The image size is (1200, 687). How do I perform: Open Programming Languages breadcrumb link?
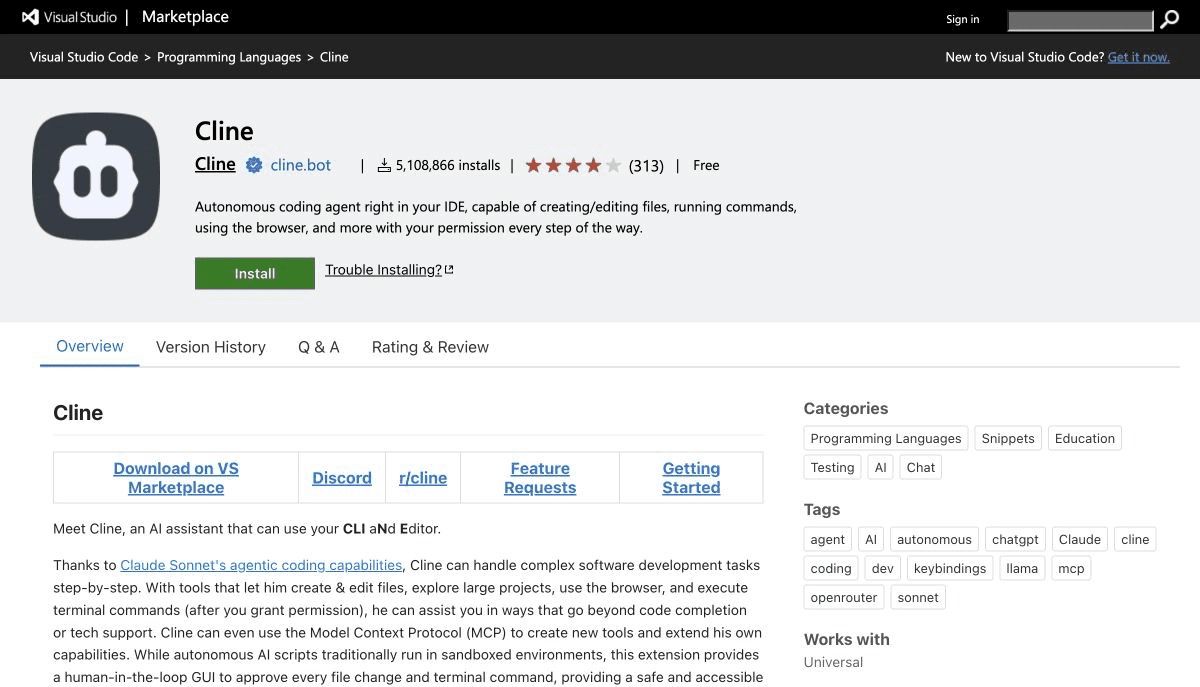(x=229, y=57)
